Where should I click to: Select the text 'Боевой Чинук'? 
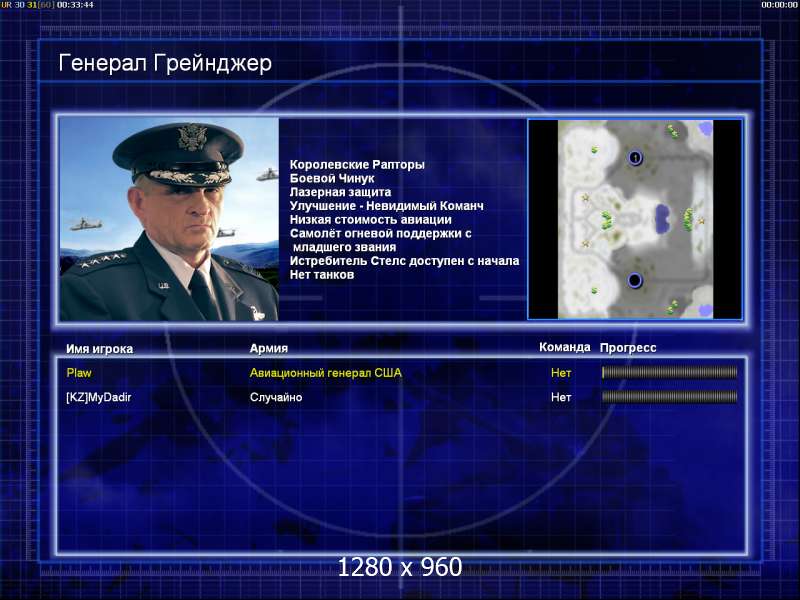click(332, 179)
